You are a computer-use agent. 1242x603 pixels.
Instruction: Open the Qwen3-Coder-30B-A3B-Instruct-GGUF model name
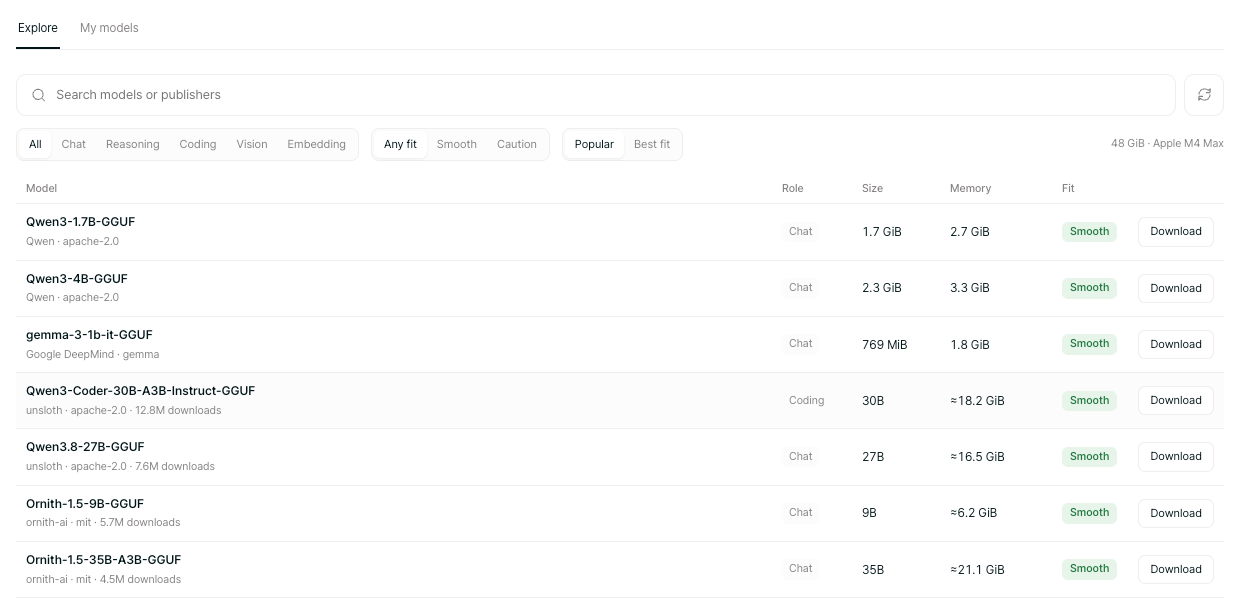click(140, 390)
